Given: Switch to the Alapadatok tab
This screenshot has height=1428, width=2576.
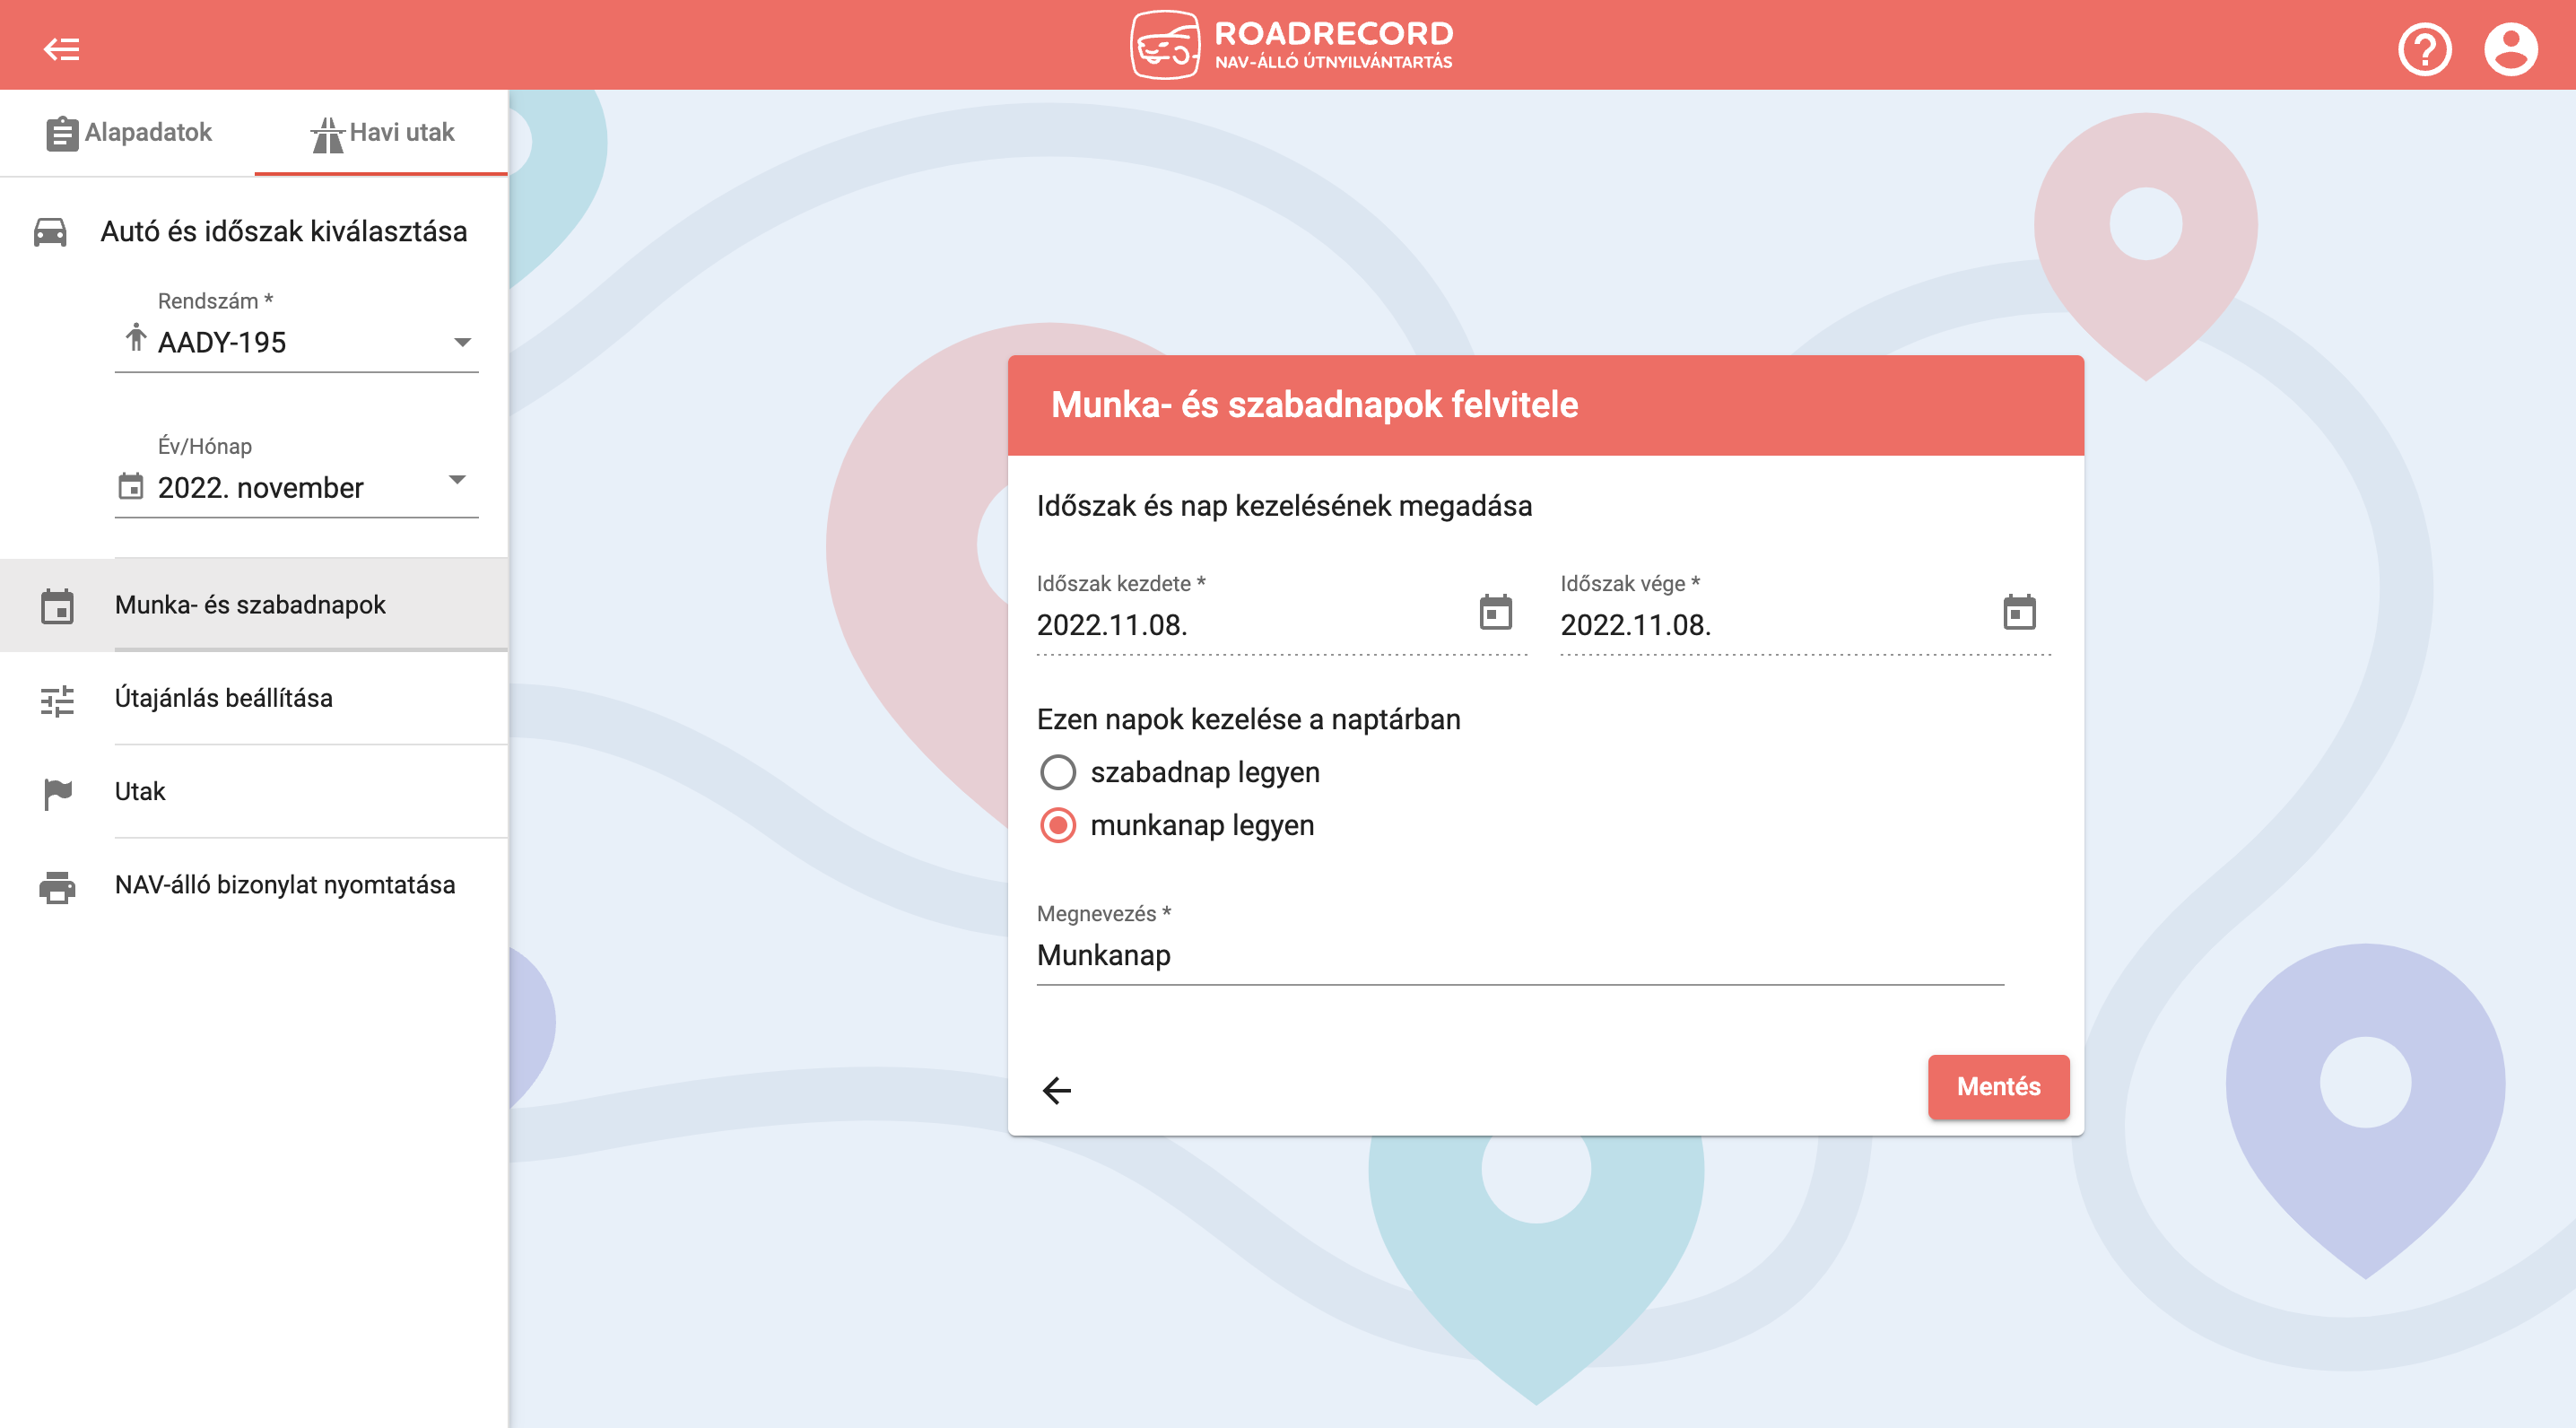Looking at the screenshot, I should pos(128,132).
